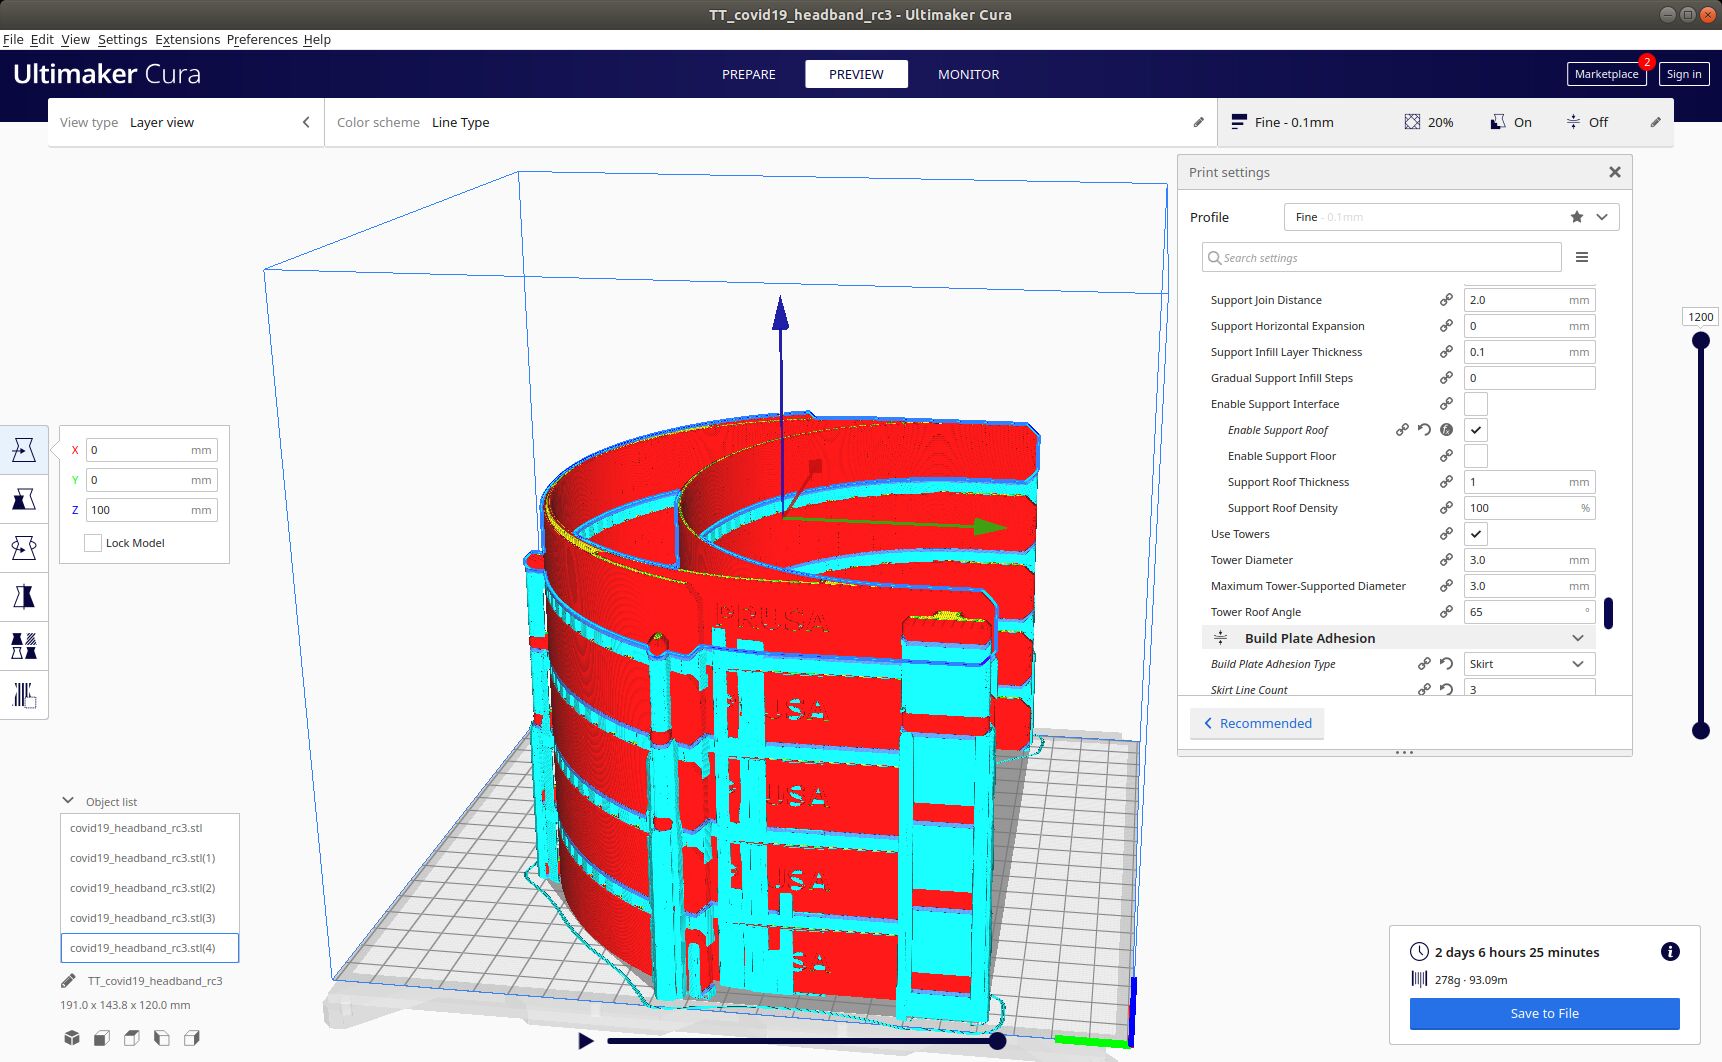This screenshot has height=1062, width=1722.
Task: Click the Support Roof Density field
Action: (1529, 508)
